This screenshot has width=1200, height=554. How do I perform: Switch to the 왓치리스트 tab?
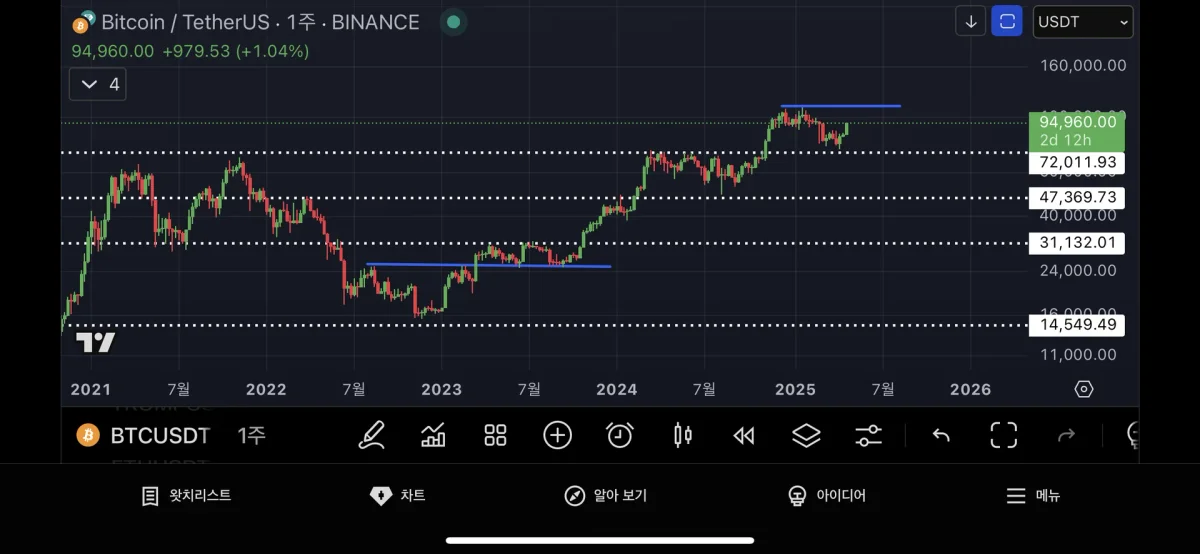186,496
